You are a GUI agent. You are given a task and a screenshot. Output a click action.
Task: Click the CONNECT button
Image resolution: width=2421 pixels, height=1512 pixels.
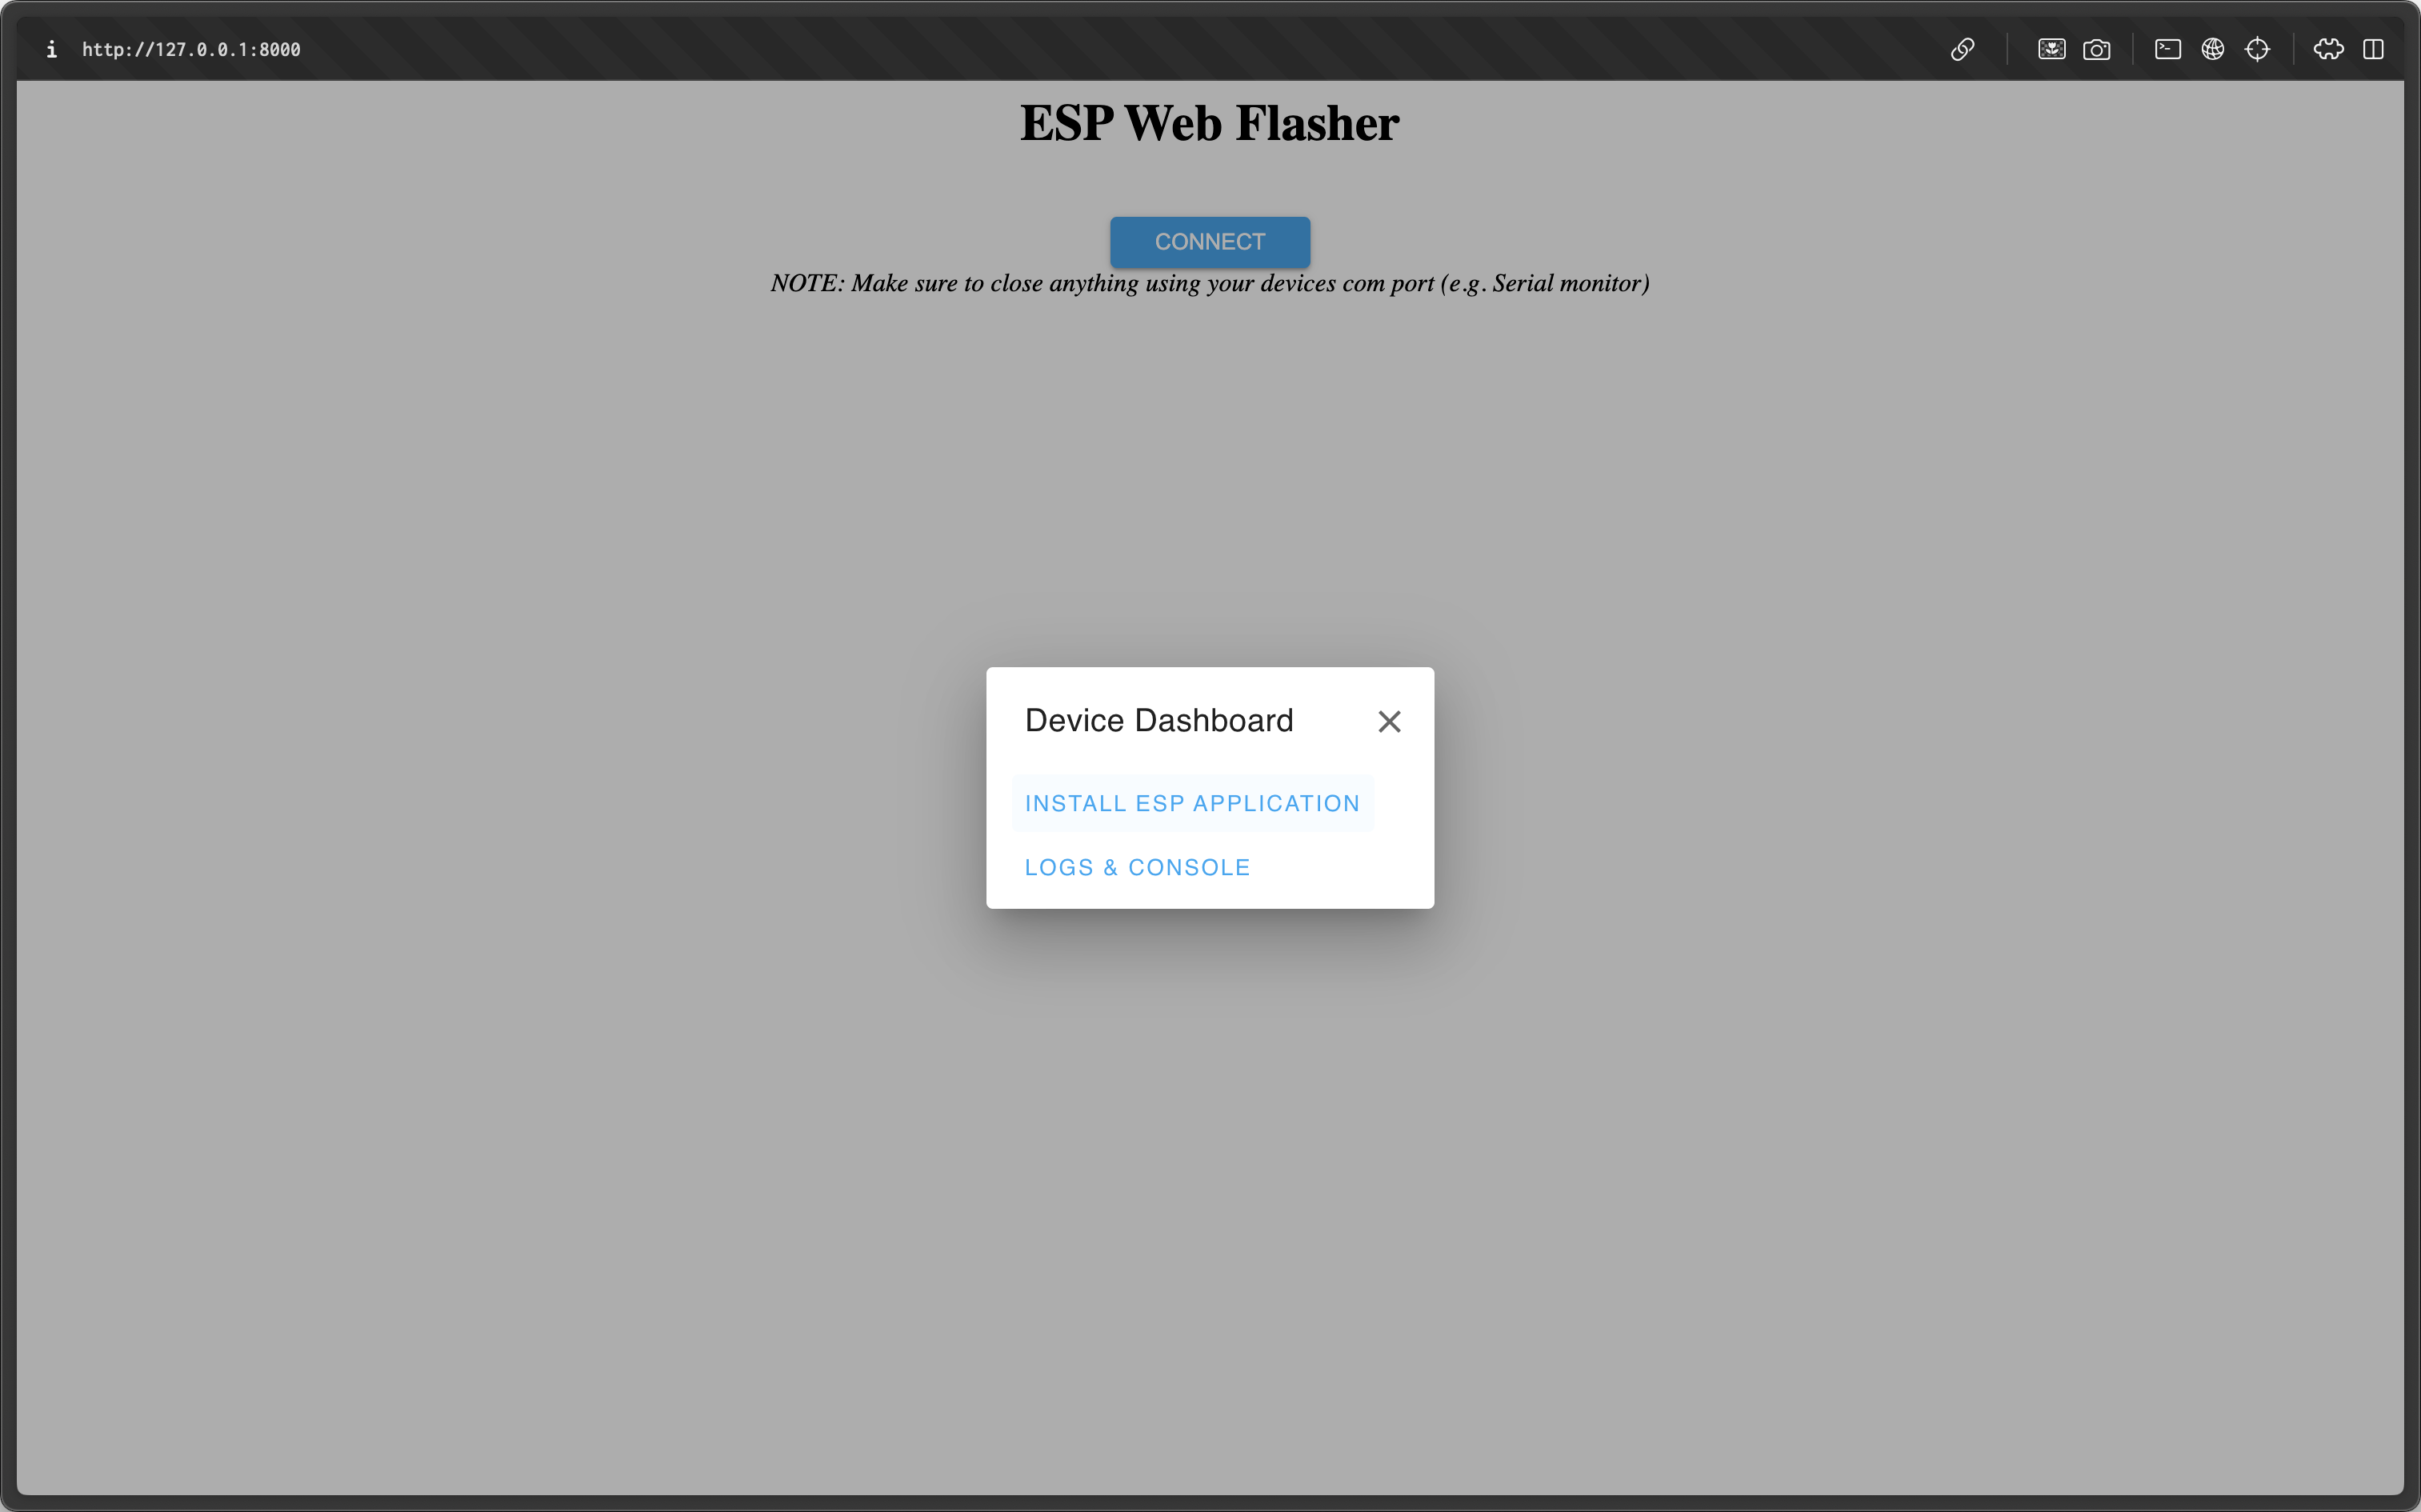pyautogui.click(x=1210, y=242)
